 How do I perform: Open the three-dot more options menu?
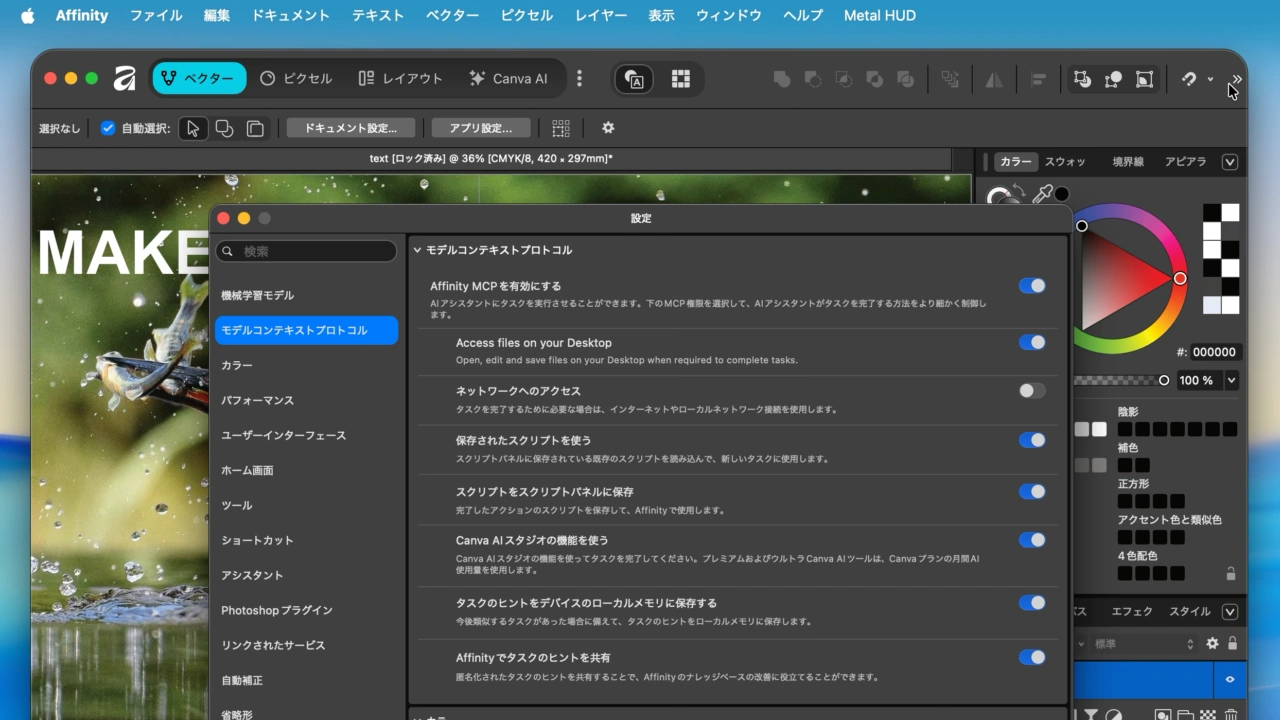579,79
